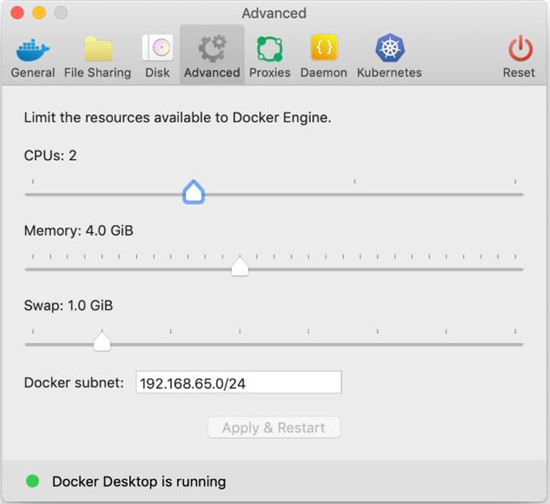The height and width of the screenshot is (504, 550).
Task: Open the Kubernetes wheel icon
Action: [390, 48]
